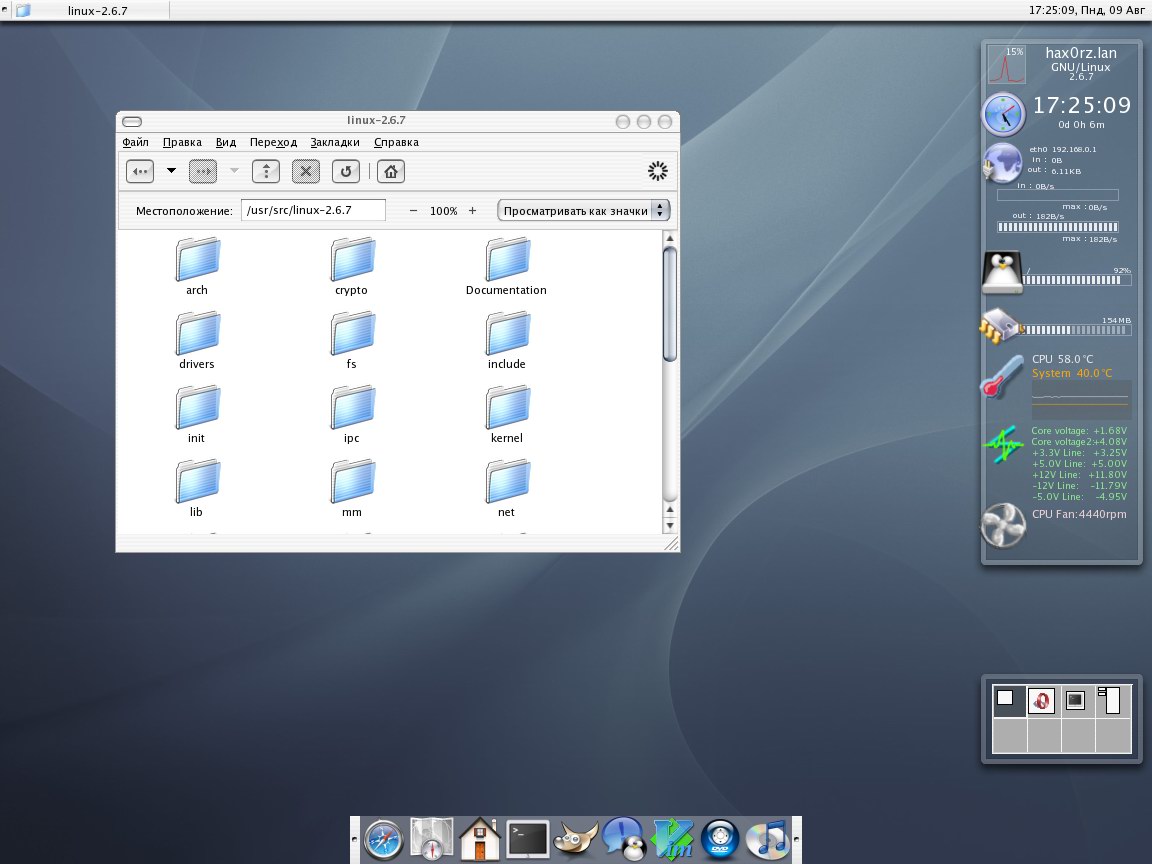Go up one directory level
The width and height of the screenshot is (1152, 864).
pyautogui.click(x=266, y=171)
